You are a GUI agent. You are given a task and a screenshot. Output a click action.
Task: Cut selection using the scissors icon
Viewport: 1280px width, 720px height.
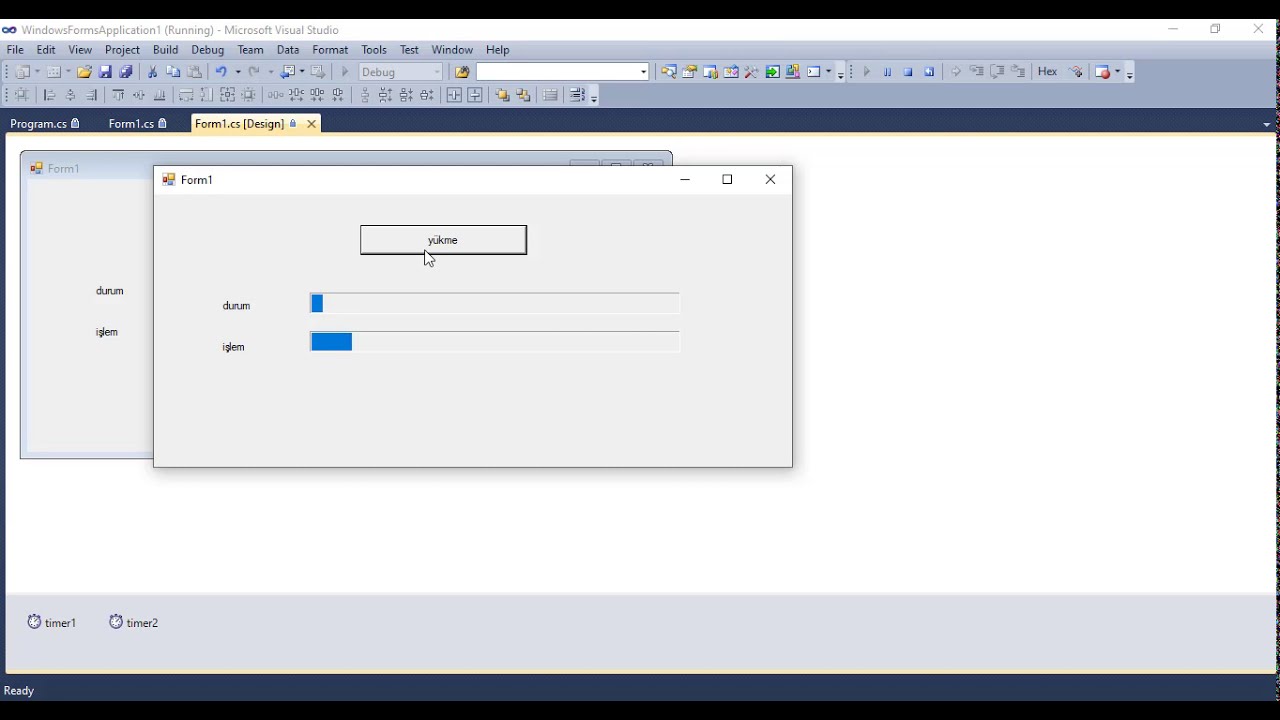click(x=152, y=72)
